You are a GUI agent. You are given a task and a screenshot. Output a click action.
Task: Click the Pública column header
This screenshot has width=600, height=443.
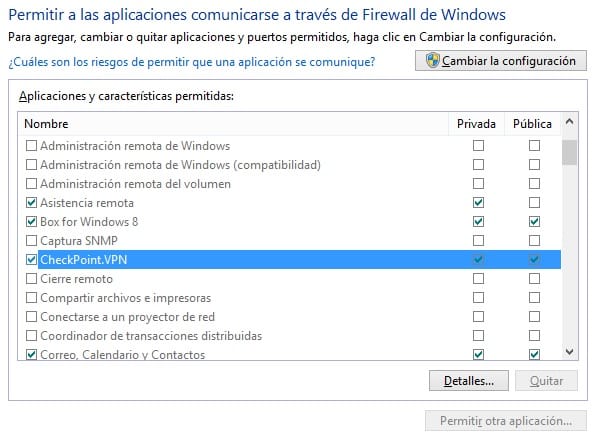point(532,124)
